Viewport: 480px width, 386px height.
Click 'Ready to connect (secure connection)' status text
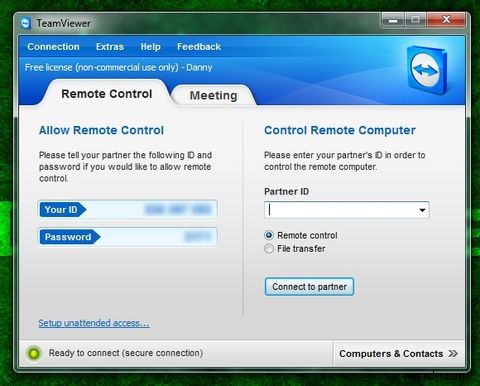point(126,353)
